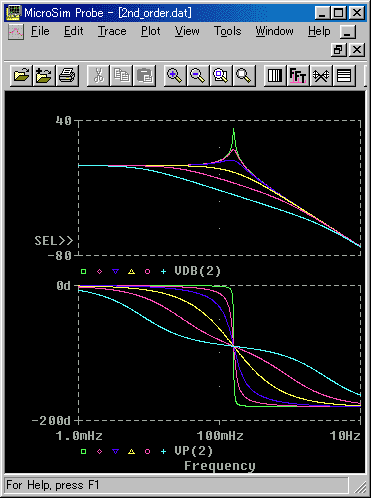Click the green square VDB(2) legend marker
This screenshot has width=371, height=498.
coord(83,272)
